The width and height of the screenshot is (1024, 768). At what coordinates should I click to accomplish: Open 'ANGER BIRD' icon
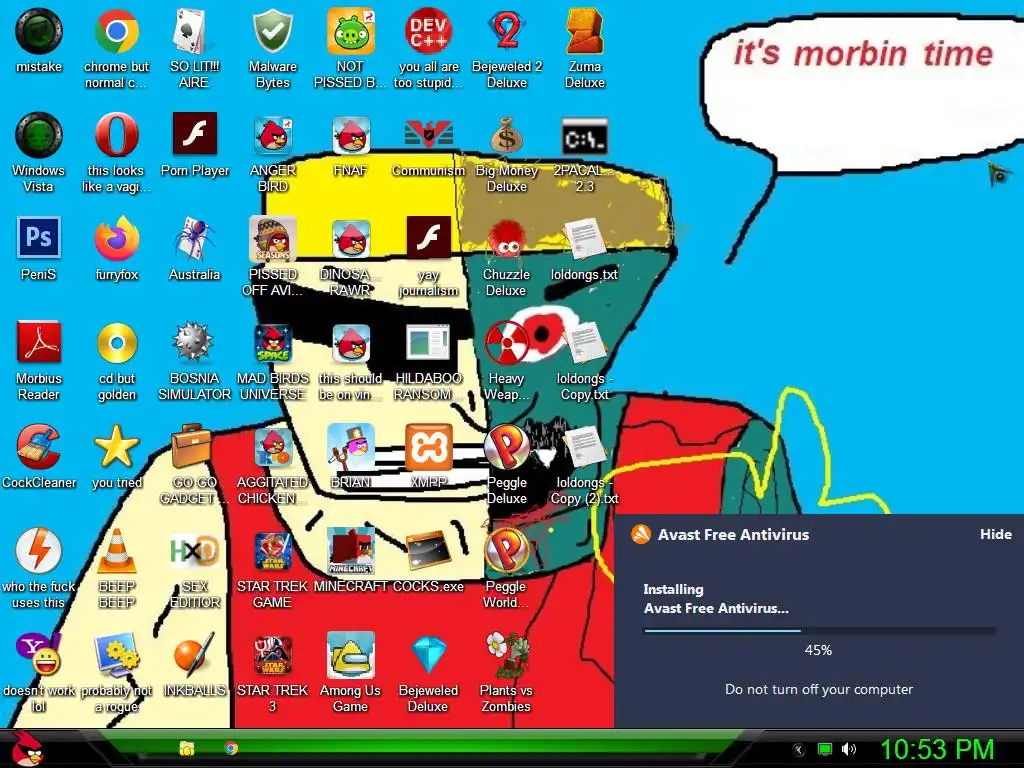(272, 135)
